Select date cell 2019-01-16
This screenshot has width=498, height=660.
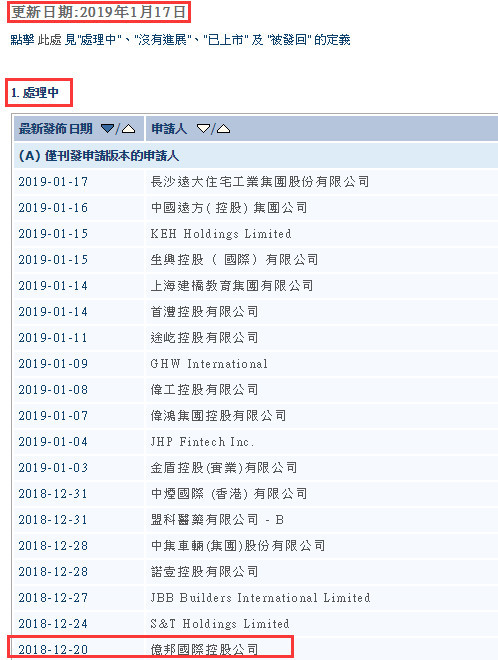53,208
